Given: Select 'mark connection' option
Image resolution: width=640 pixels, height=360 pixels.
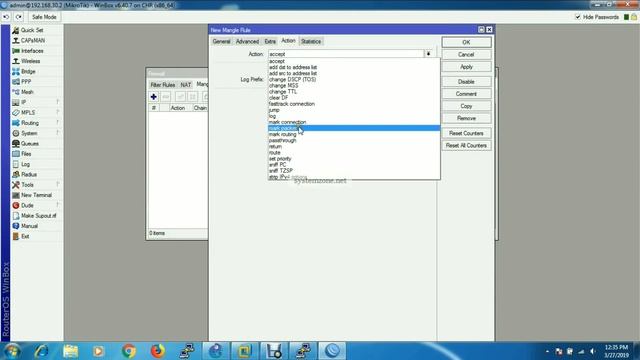Looking at the screenshot, I should pyautogui.click(x=354, y=122).
